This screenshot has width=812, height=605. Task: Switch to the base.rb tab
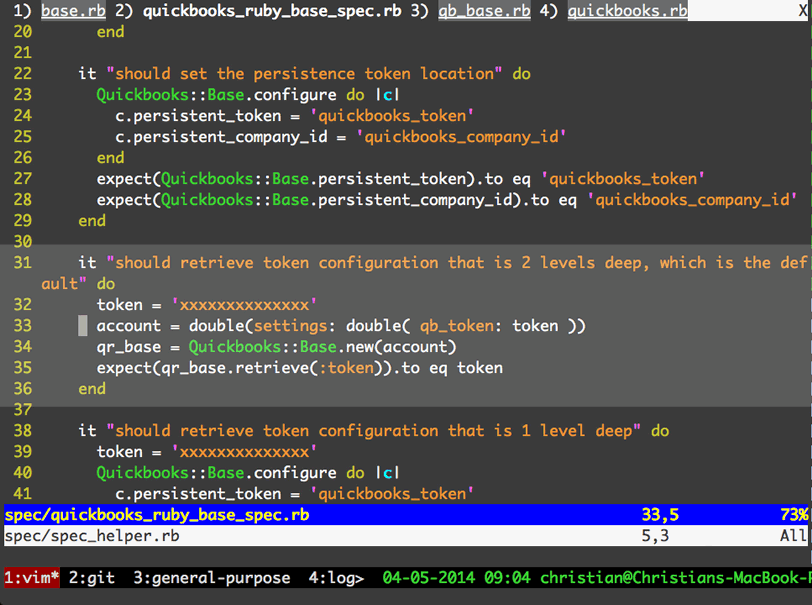[73, 10]
